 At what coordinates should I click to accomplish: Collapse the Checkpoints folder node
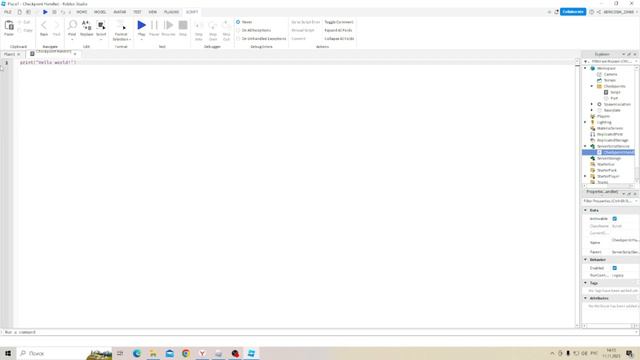click(592, 86)
